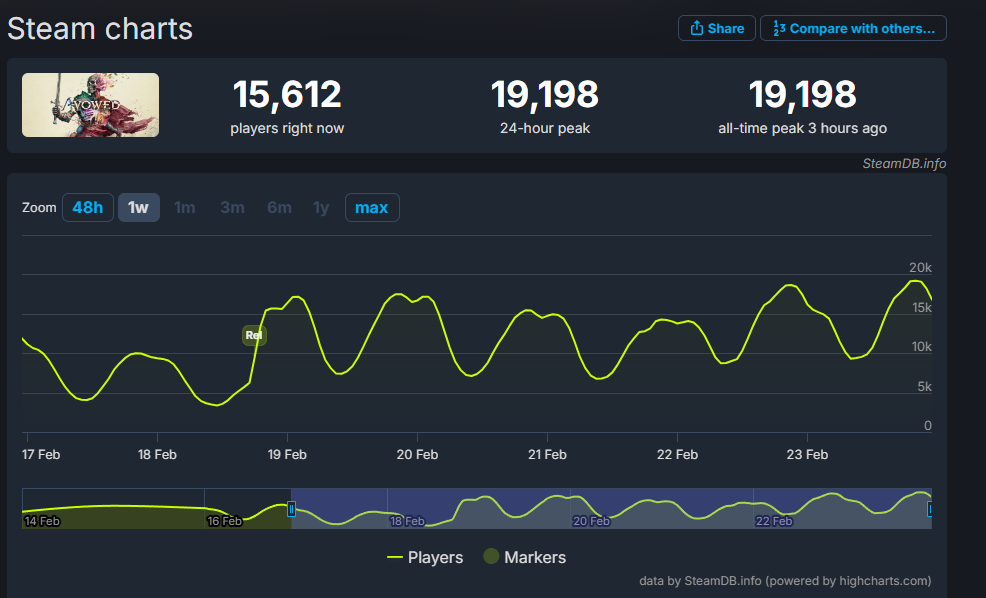Toggle the Markers series in legend
The width and height of the screenshot is (986, 598).
click(524, 557)
